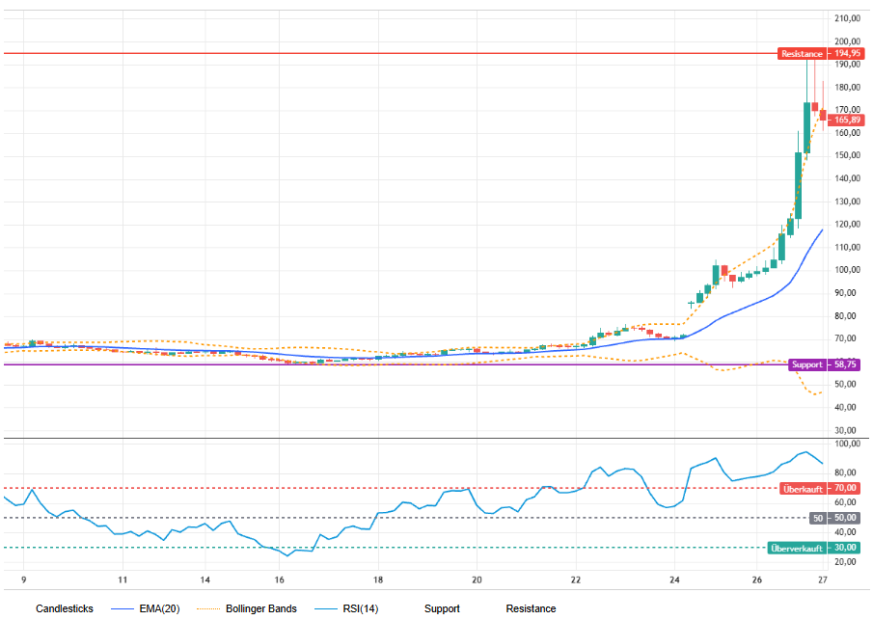Click the 150,00 price axis label

(x=847, y=155)
